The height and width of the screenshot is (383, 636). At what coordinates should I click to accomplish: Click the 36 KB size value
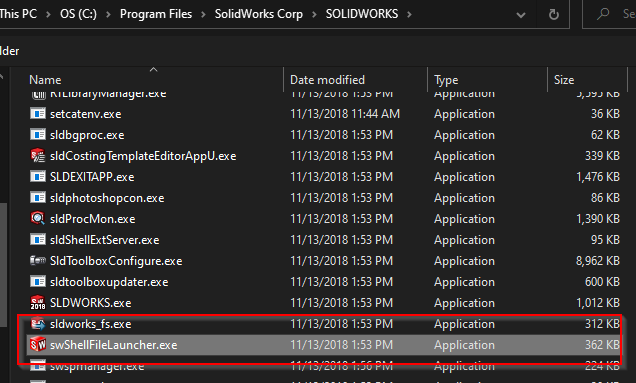(x=605, y=114)
